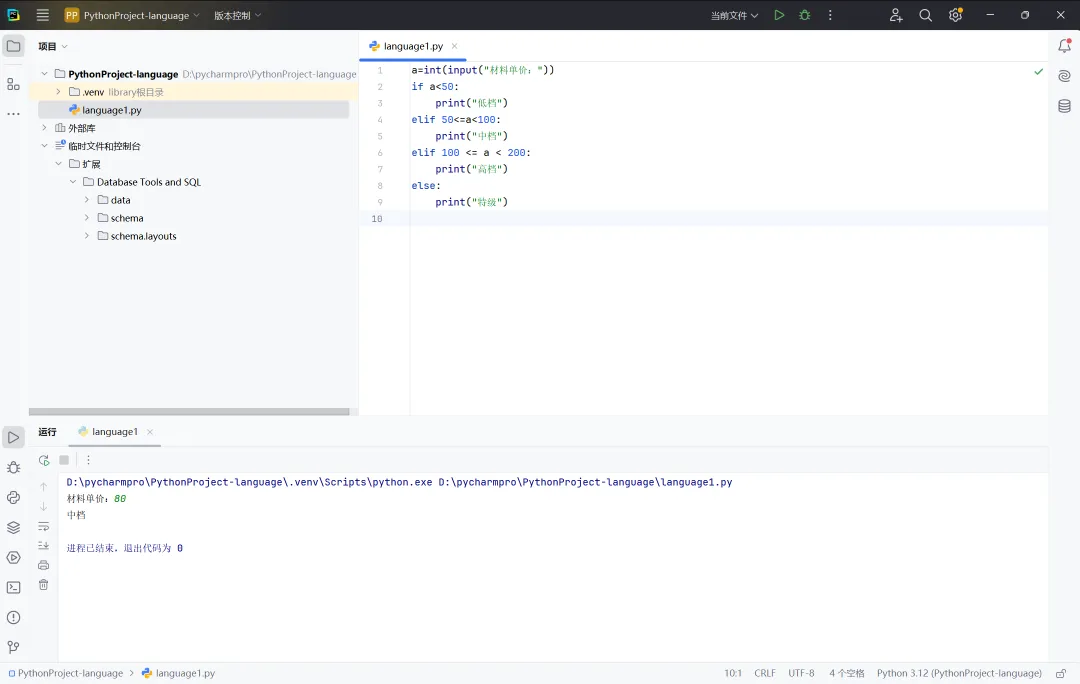Open more run actions (three dots) in title bar

[830, 15]
